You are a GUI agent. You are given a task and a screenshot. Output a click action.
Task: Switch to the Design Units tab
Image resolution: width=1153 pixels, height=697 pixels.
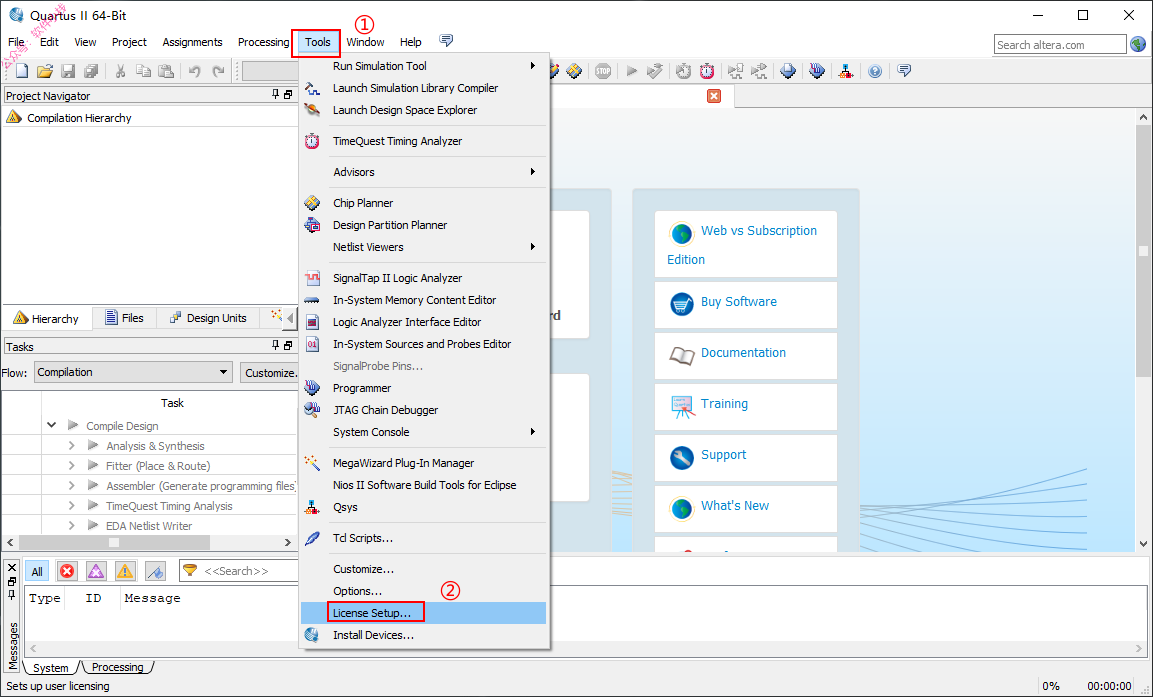pyautogui.click(x=208, y=318)
